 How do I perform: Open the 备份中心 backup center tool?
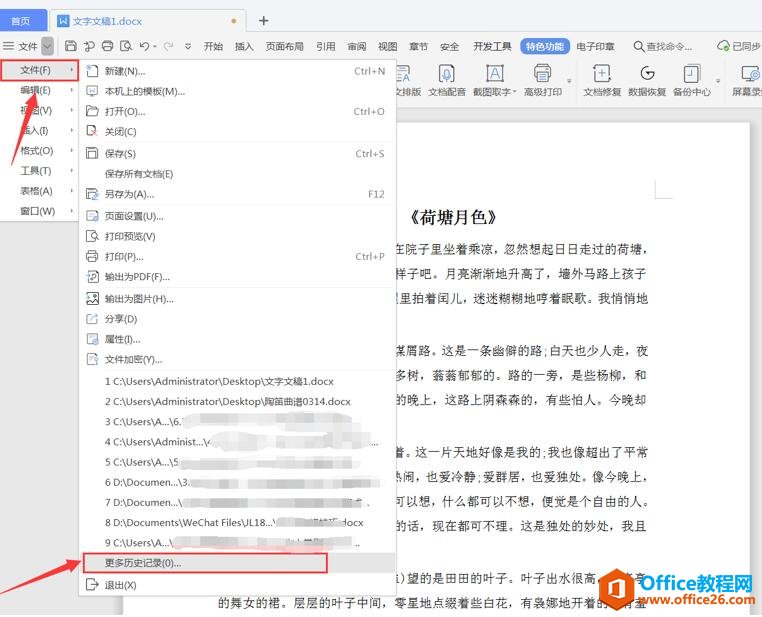[692, 80]
